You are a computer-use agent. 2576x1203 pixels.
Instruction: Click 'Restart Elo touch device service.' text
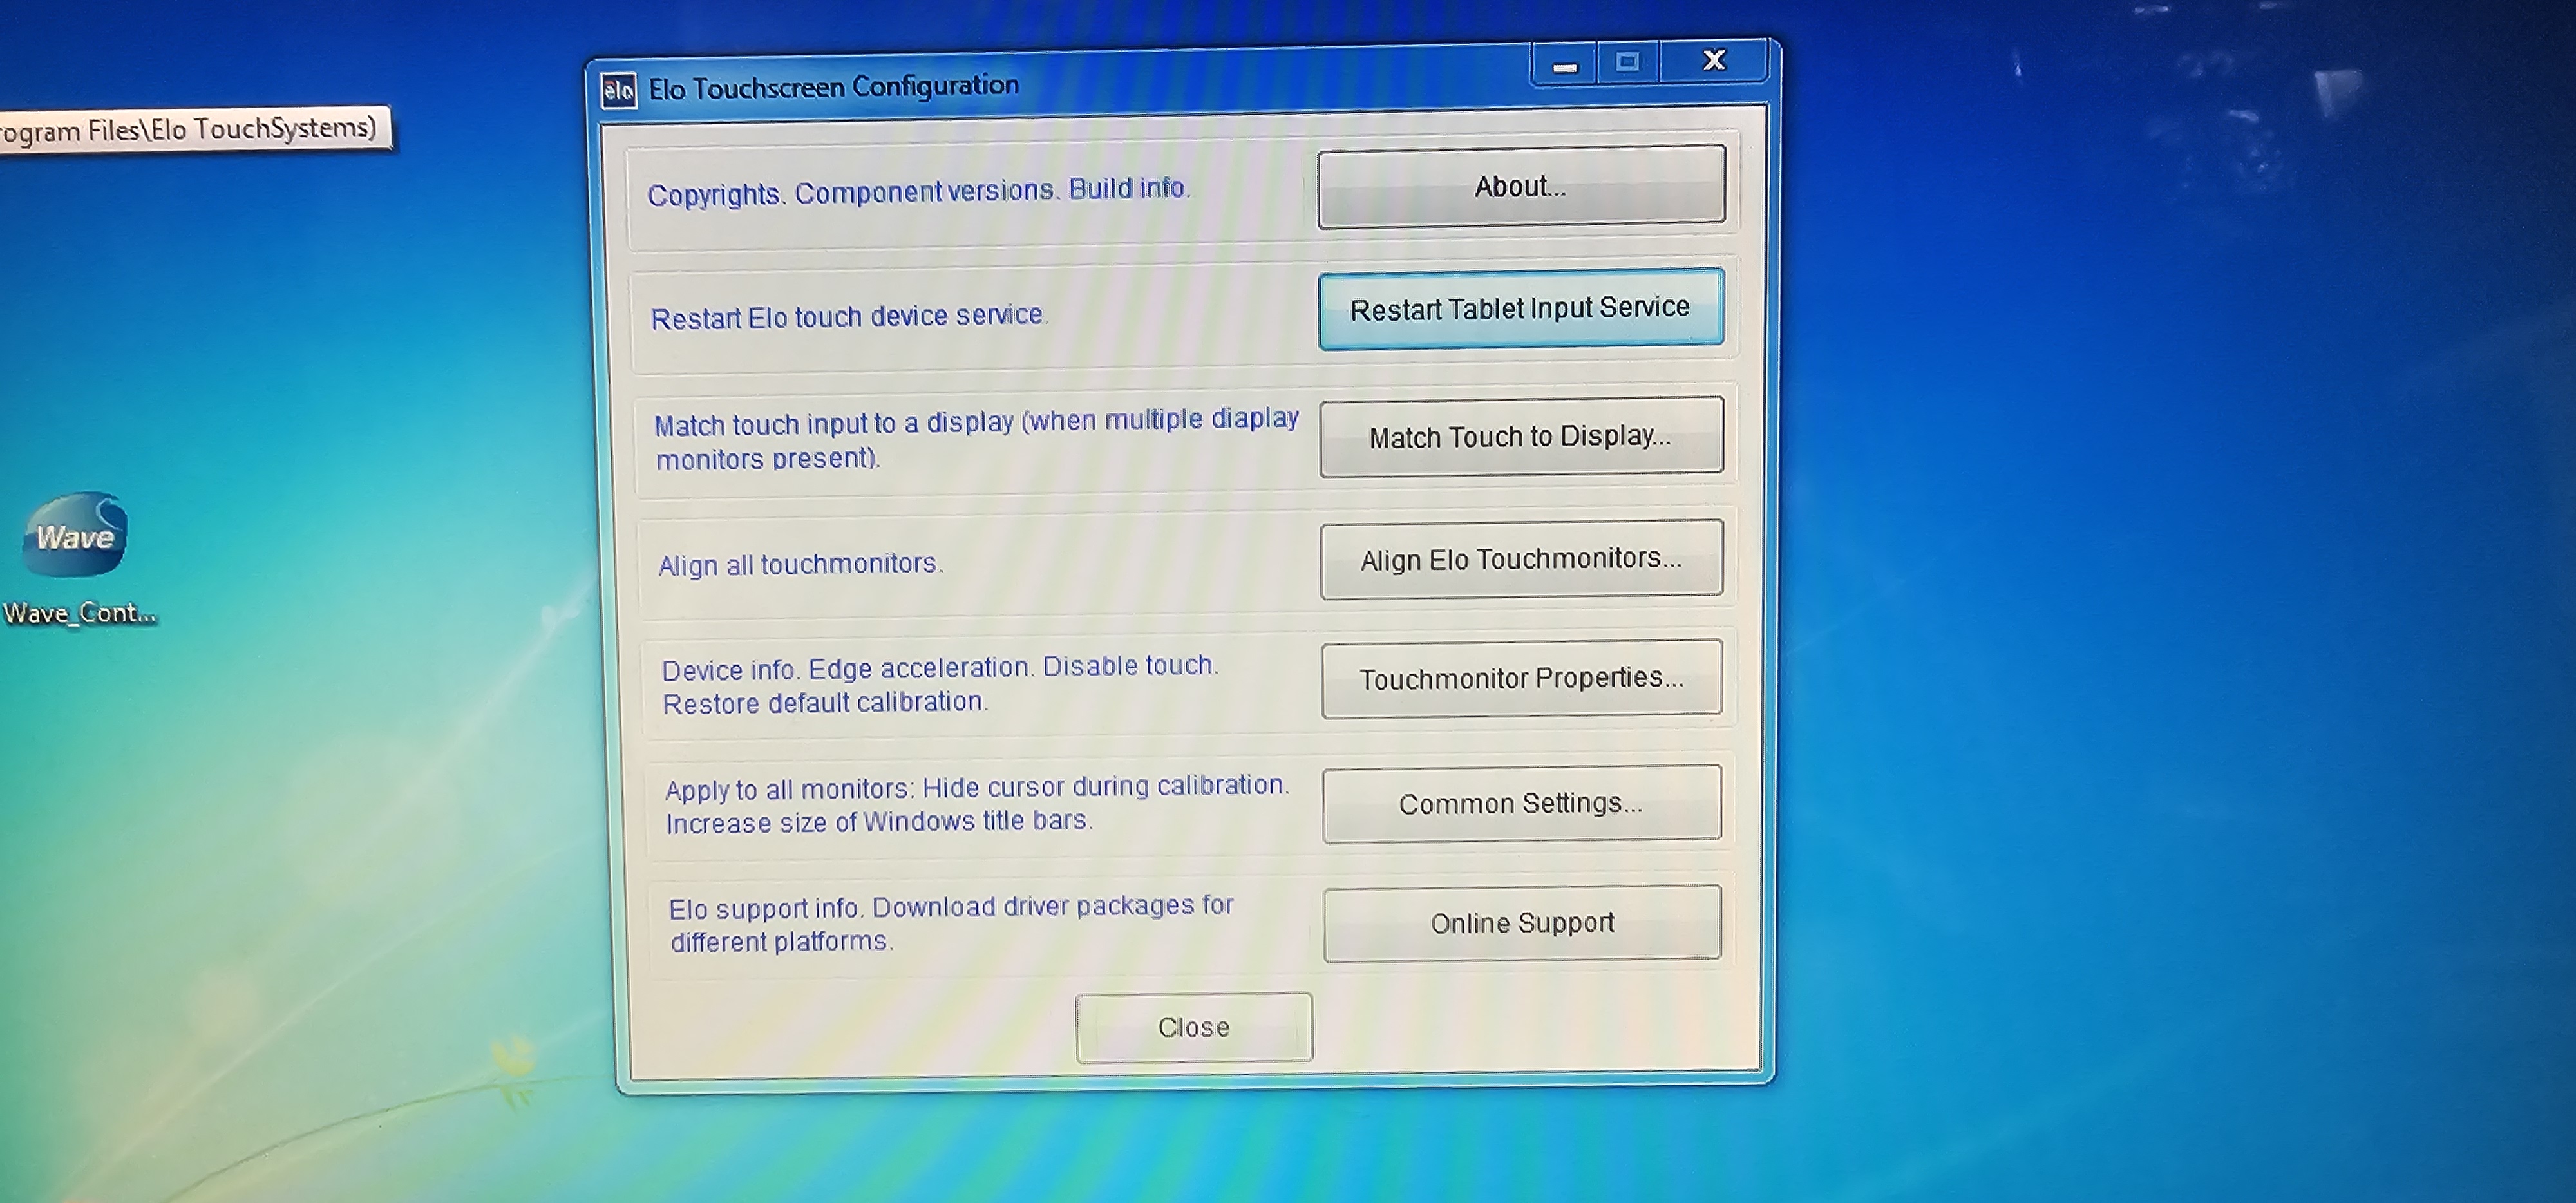[848, 317]
